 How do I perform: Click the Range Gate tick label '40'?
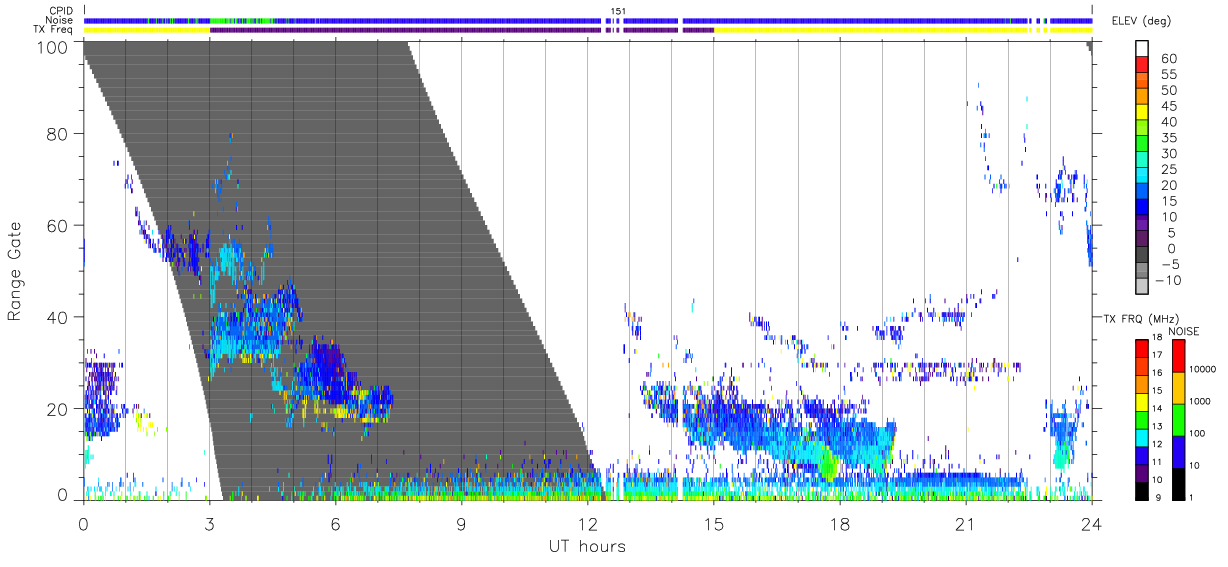(x=59, y=317)
